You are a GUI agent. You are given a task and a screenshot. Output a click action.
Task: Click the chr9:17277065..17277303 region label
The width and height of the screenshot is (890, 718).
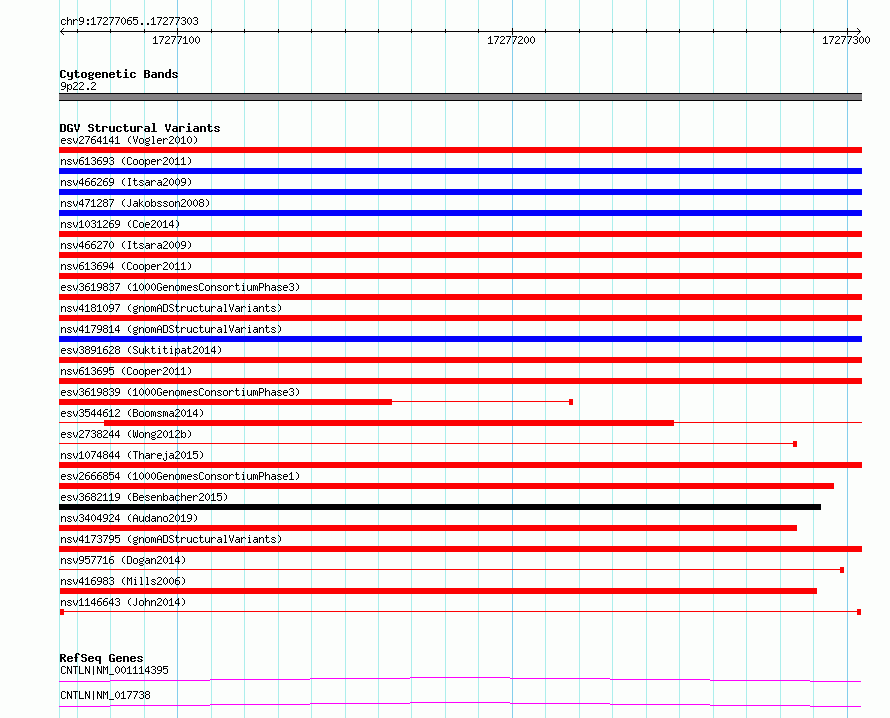tap(129, 21)
